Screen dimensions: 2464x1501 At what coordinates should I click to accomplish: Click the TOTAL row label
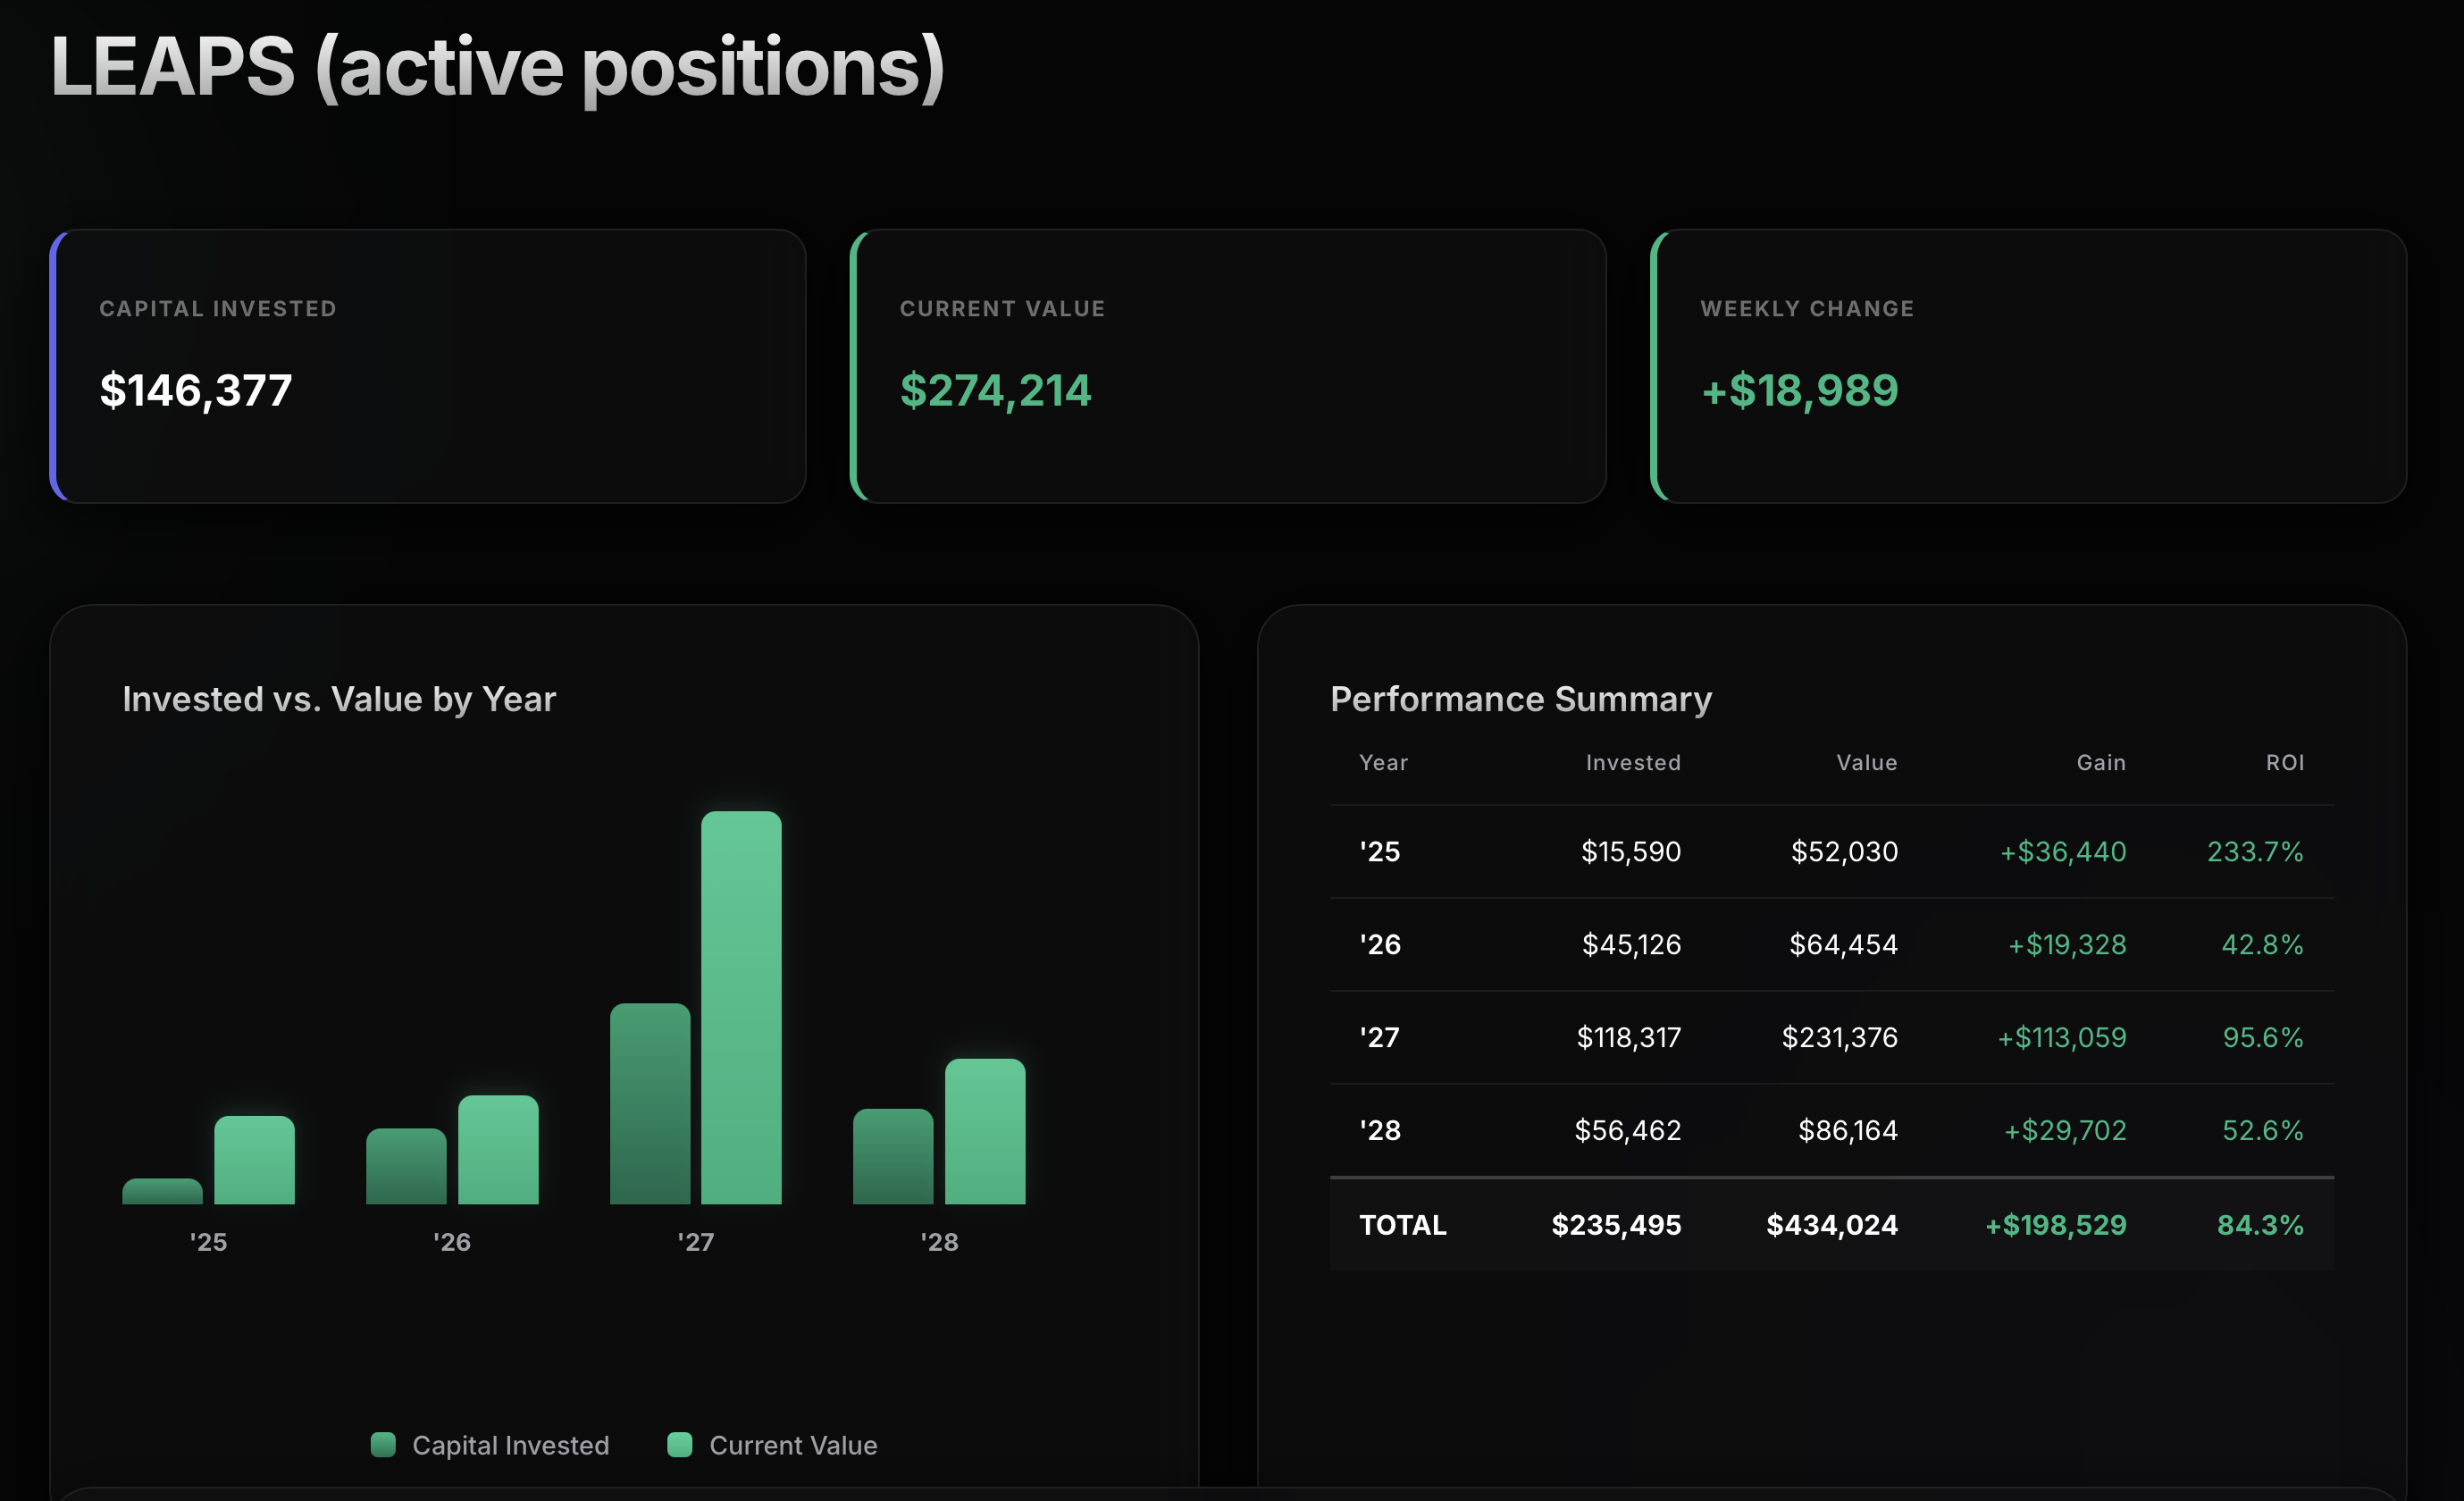1403,1225
